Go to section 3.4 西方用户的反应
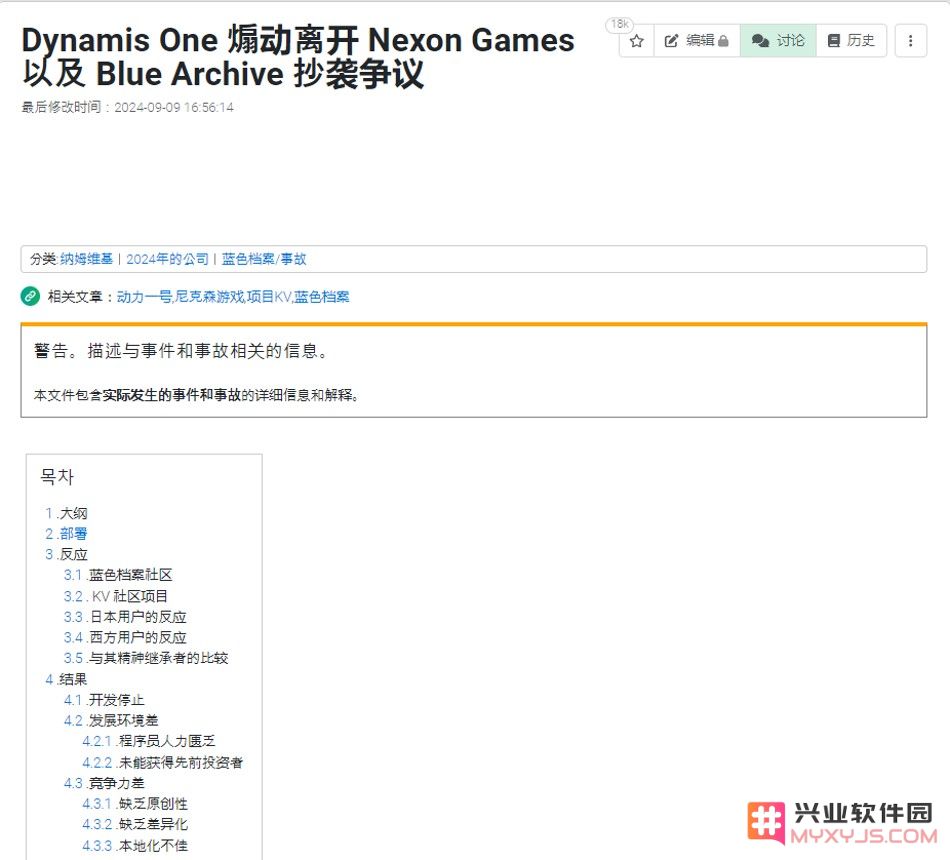Screen dimensions: 950x860 coord(125,638)
